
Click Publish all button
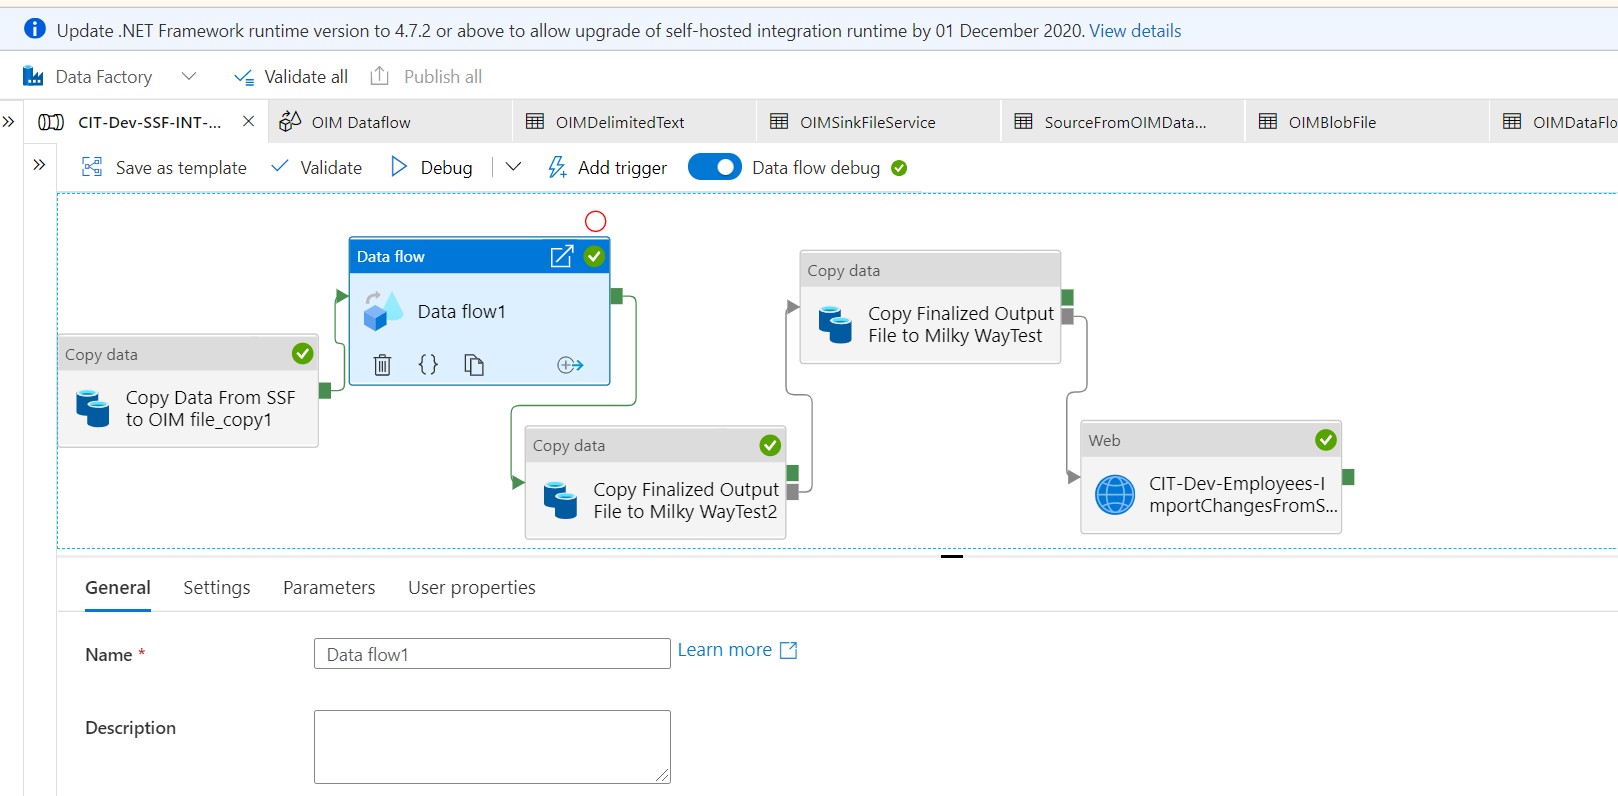pyautogui.click(x=426, y=77)
